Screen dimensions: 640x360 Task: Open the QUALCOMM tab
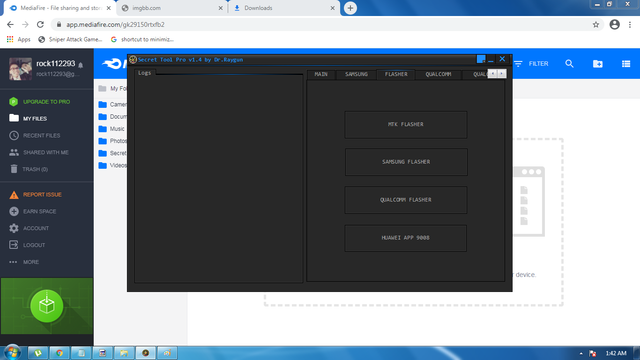point(438,74)
